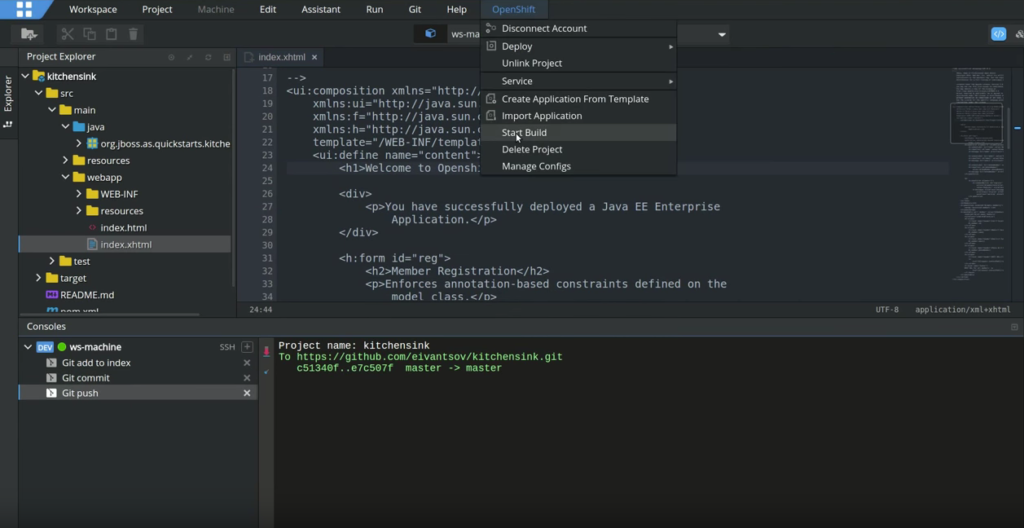Click the Paste clipboard icon

click(x=111, y=34)
